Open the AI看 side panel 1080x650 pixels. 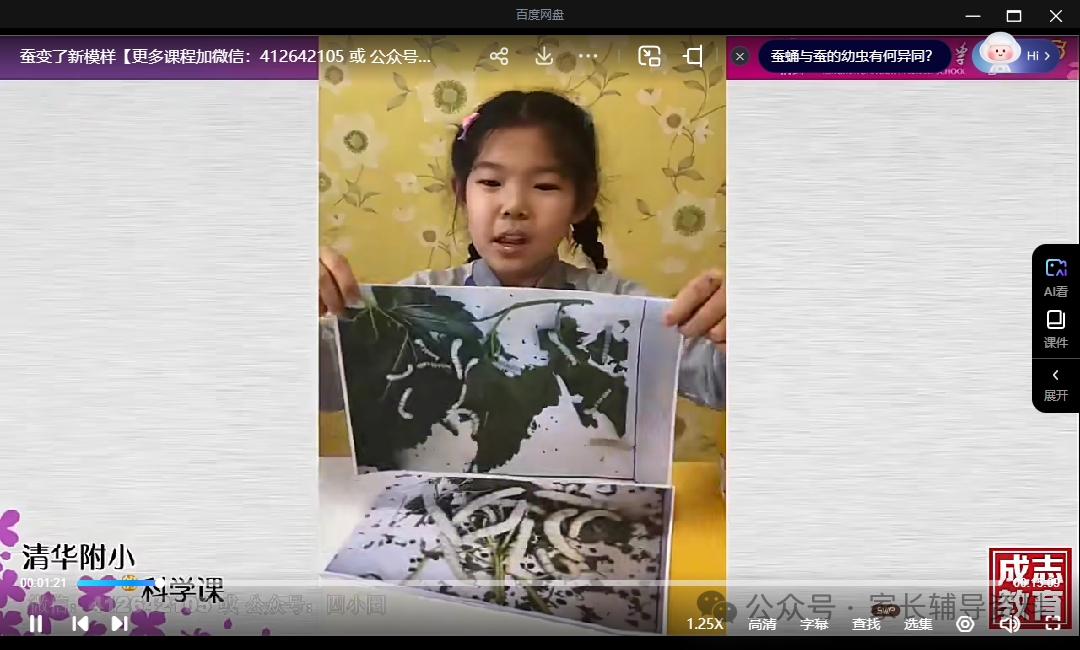coord(1055,276)
